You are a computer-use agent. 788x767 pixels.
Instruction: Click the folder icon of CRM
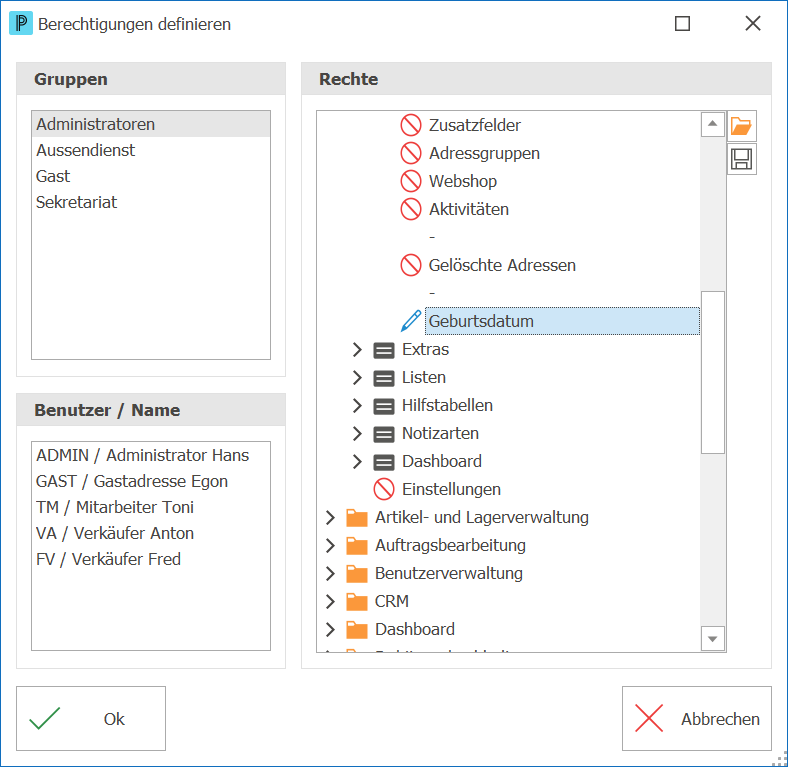[357, 602]
